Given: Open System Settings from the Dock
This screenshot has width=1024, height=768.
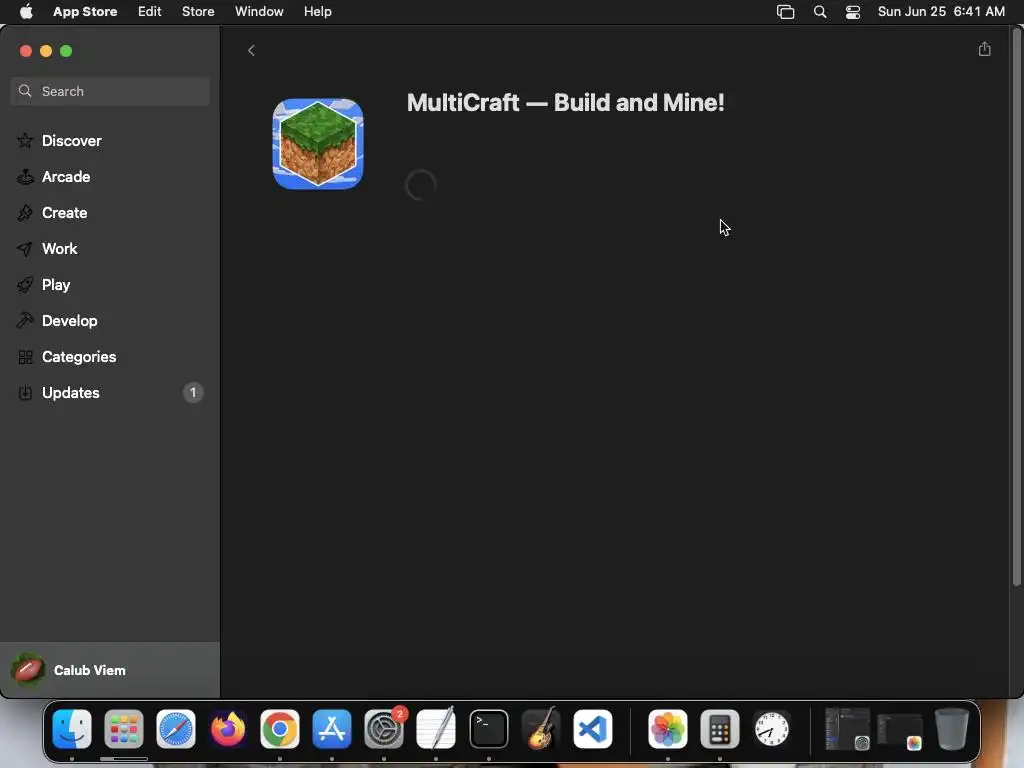Looking at the screenshot, I should click(x=384, y=728).
